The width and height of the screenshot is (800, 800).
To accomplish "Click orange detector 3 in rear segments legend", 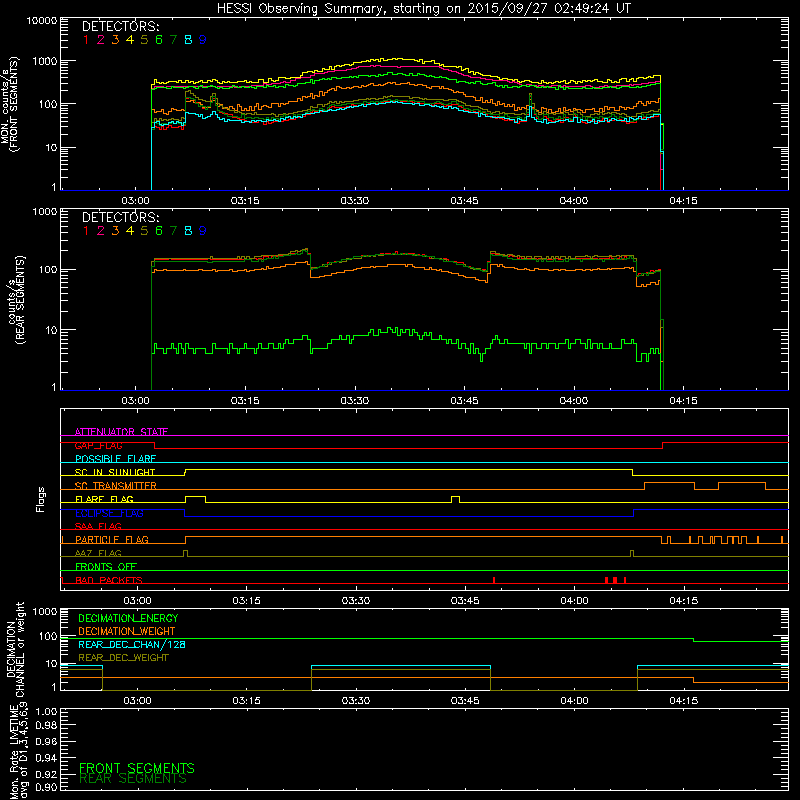I will click(115, 231).
